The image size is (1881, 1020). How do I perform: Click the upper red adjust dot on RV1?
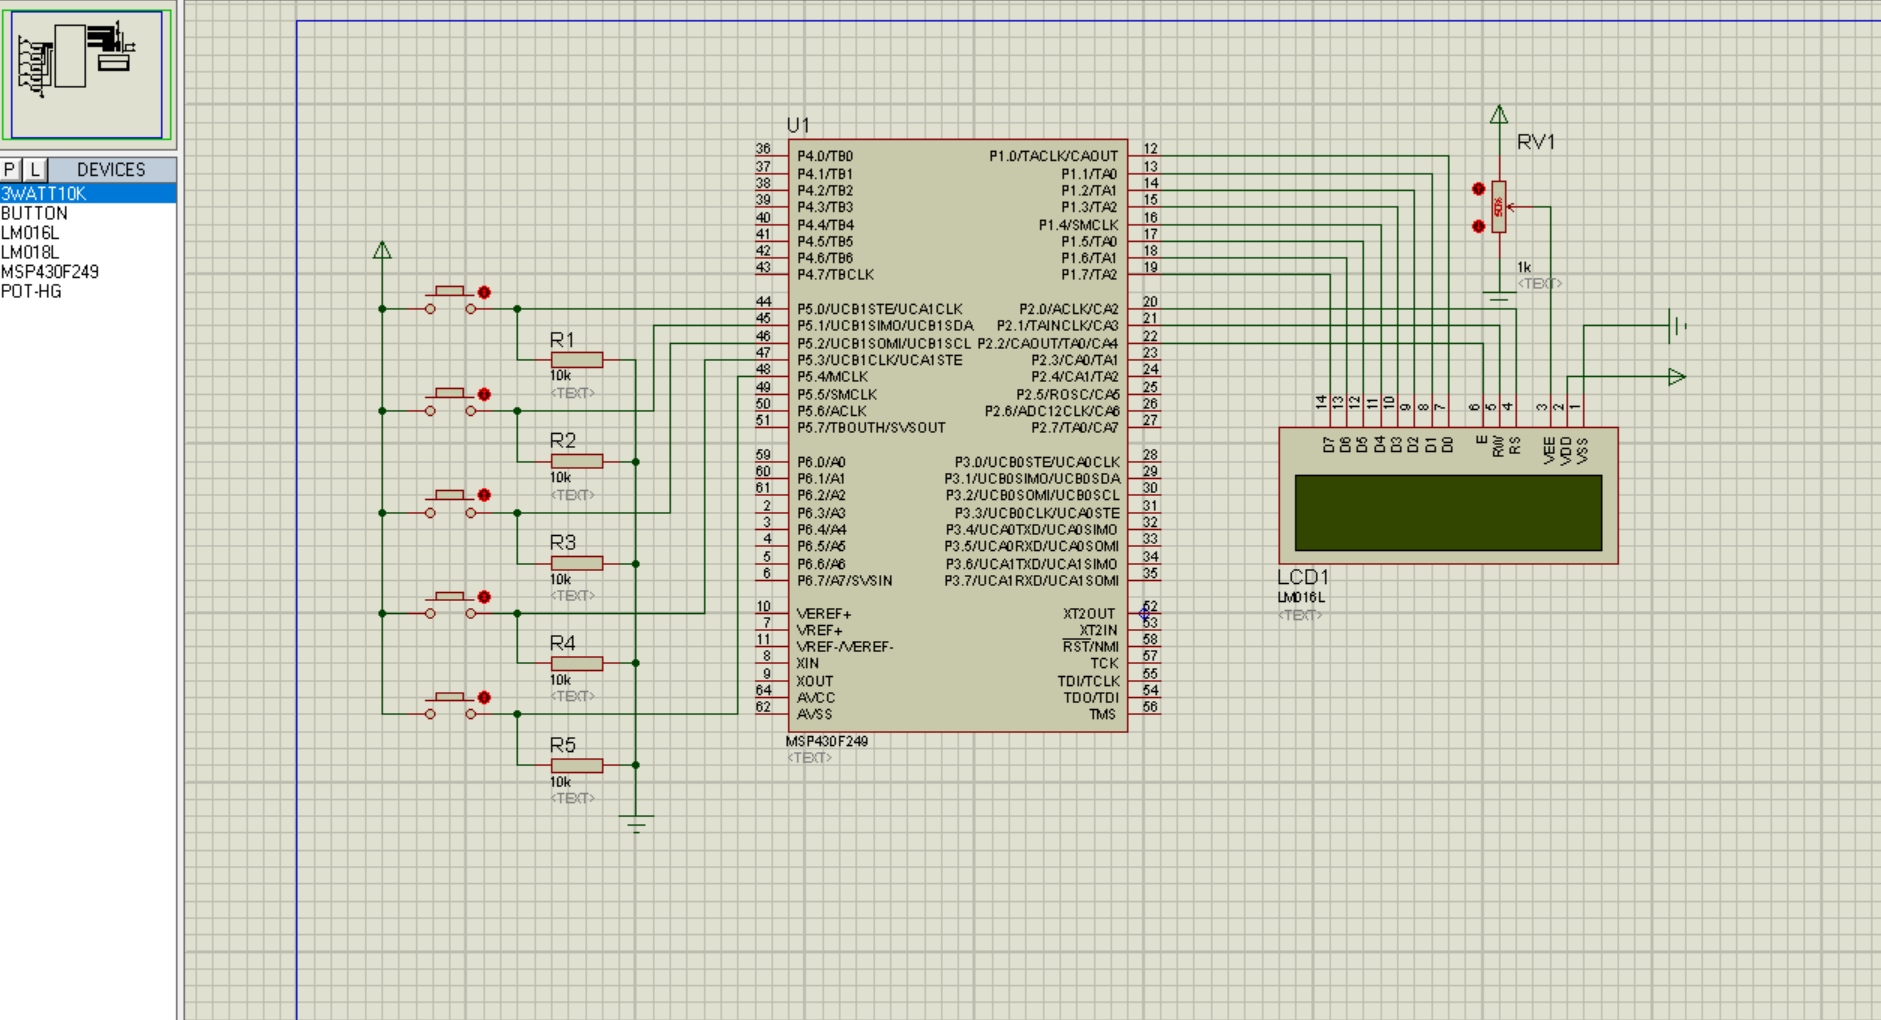pos(1478,189)
